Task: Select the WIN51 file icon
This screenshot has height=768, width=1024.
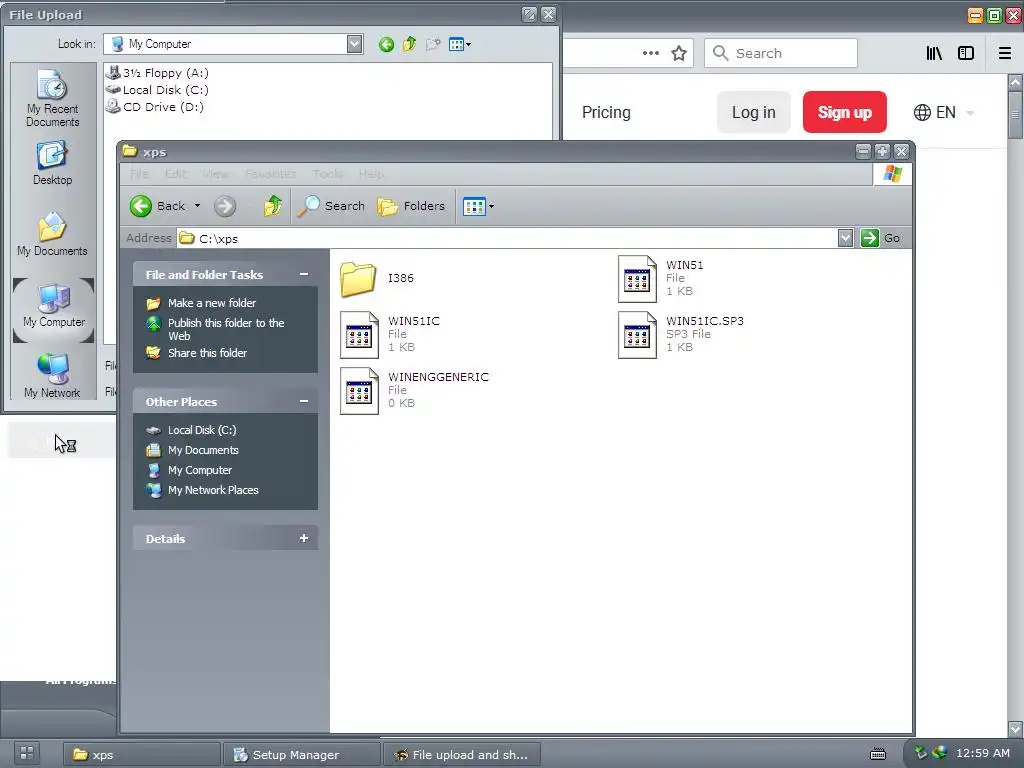Action: coord(637,279)
